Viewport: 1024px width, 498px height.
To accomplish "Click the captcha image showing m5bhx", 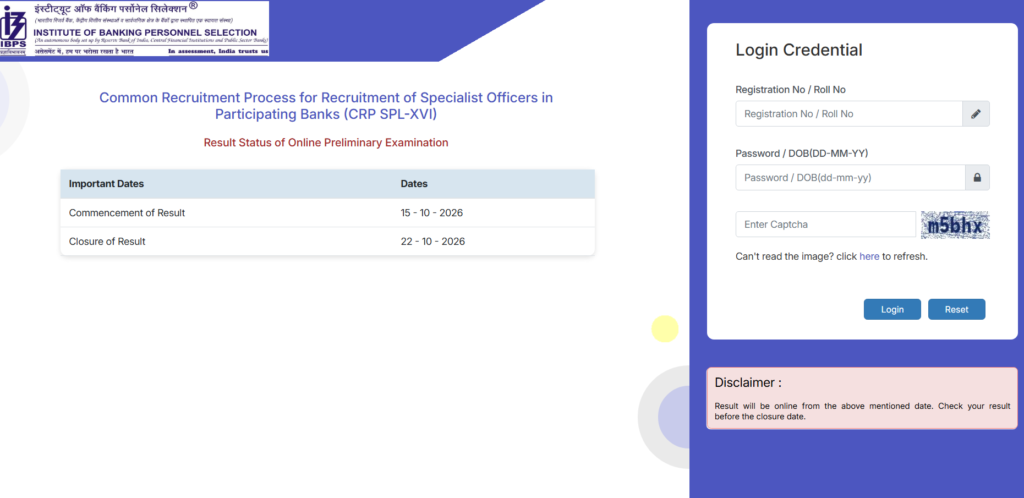I will pyautogui.click(x=955, y=225).
